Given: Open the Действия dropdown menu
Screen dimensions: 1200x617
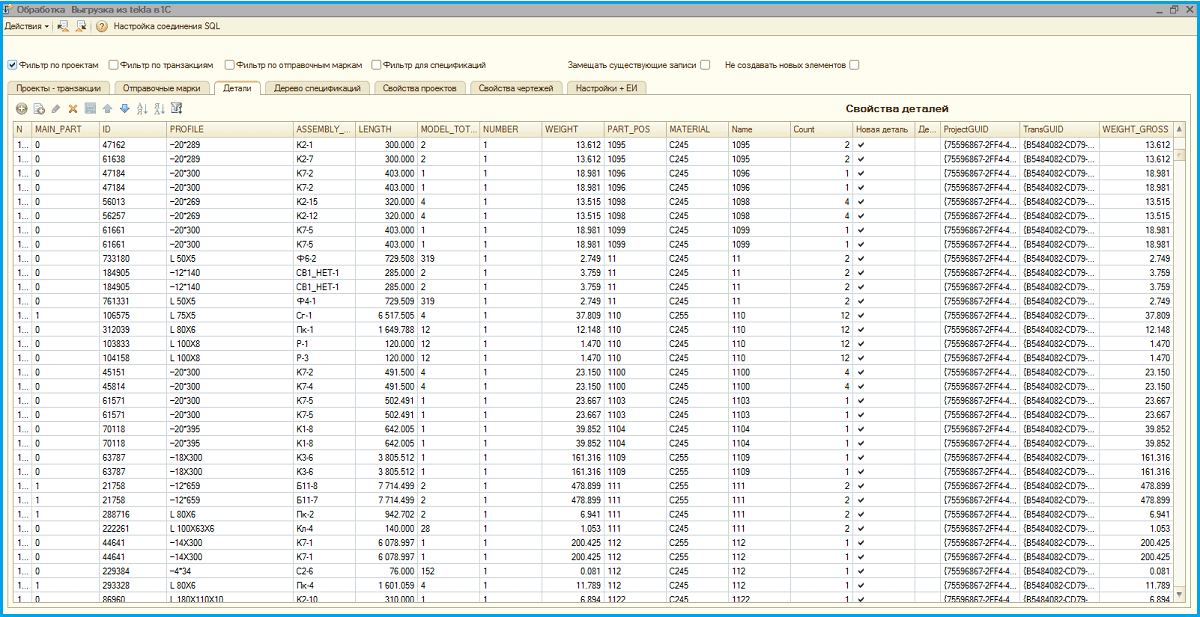Looking at the screenshot, I should 27,26.
